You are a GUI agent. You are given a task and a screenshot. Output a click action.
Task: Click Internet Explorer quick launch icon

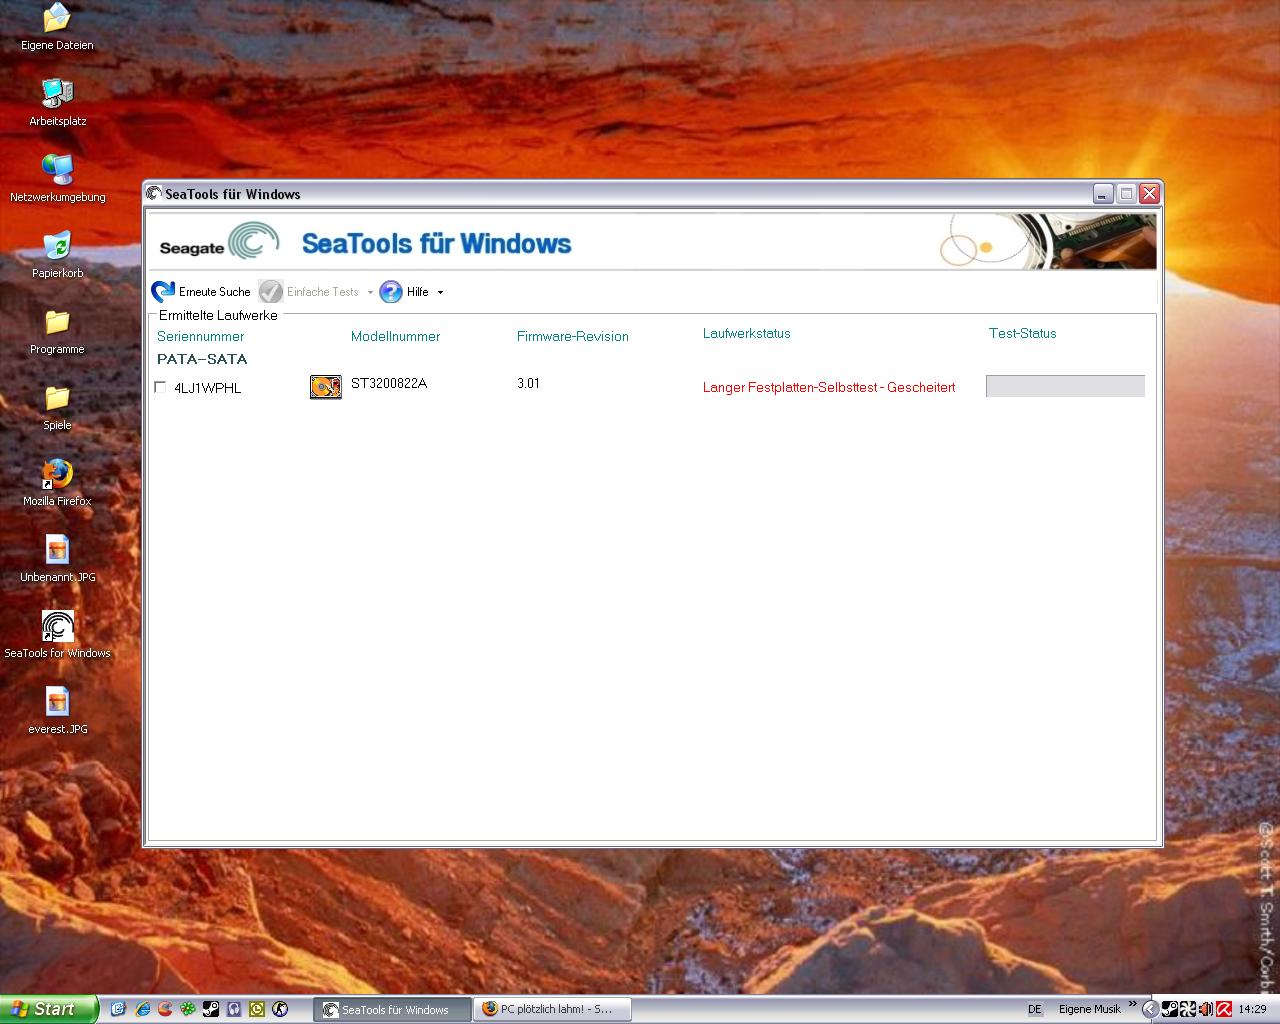142,1009
